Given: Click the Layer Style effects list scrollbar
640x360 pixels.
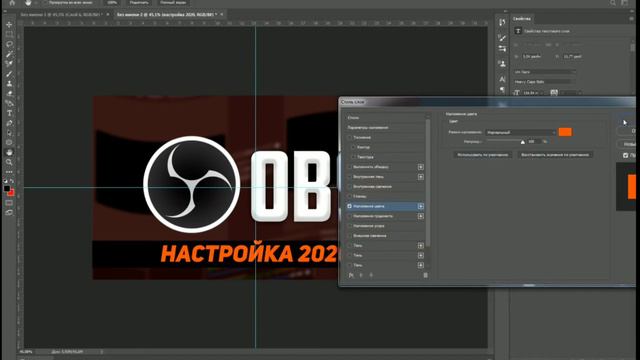Looking at the screenshot, I should click(x=427, y=184).
